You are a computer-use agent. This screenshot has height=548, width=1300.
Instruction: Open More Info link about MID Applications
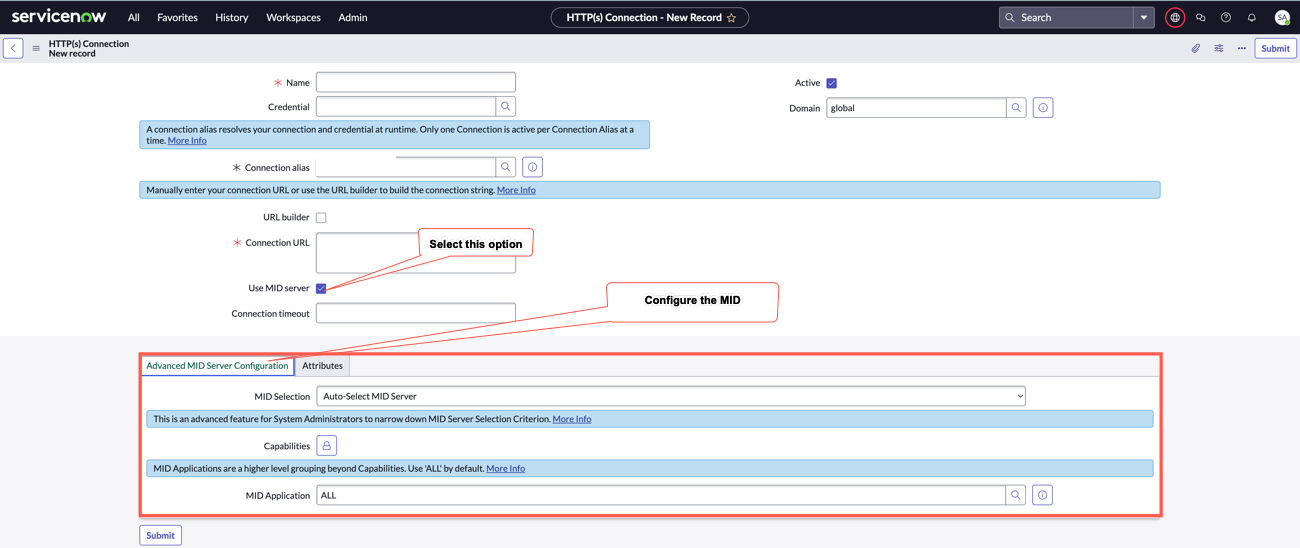(505, 468)
